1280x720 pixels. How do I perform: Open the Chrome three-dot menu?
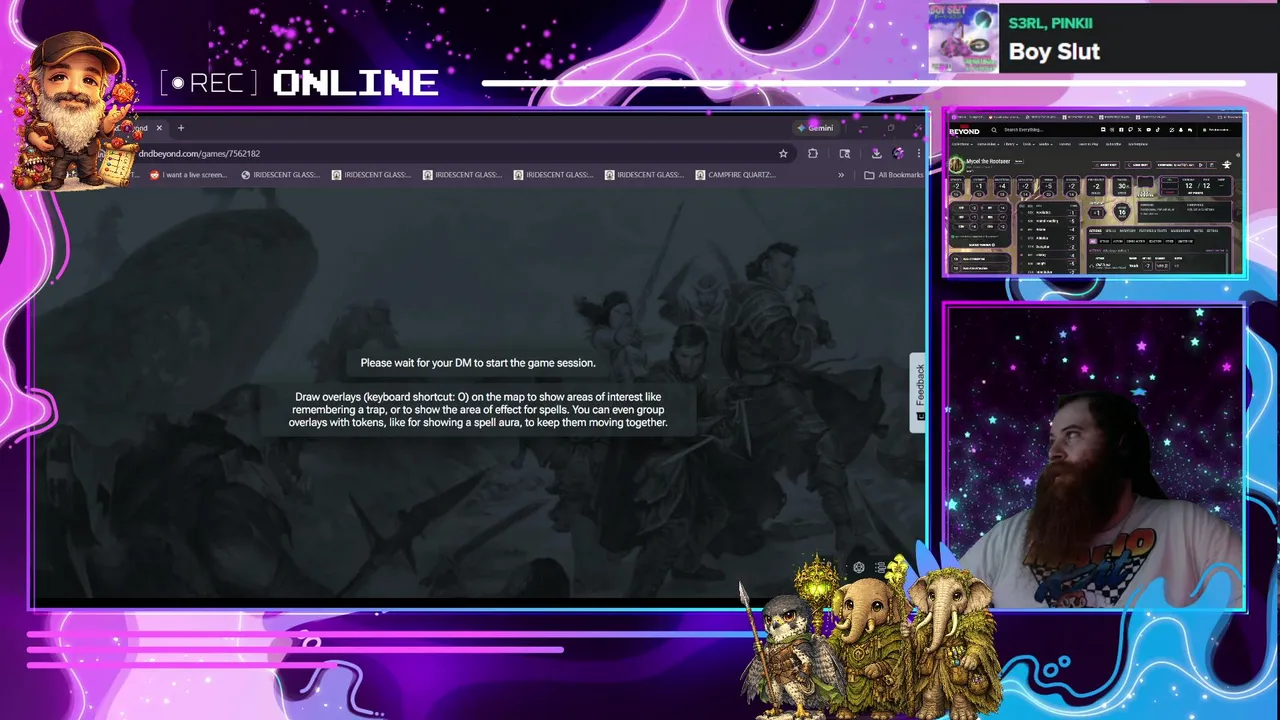click(918, 153)
